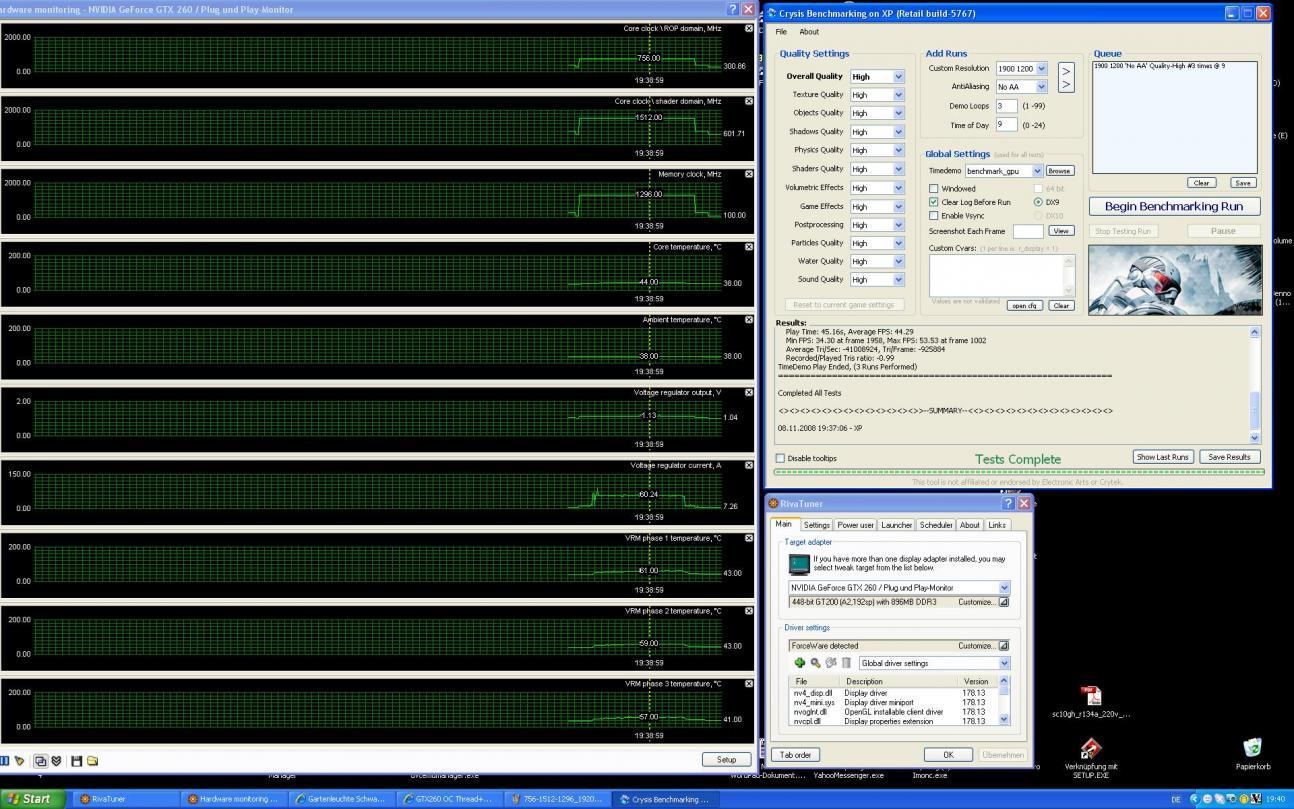Switch to the Power user tab

(x=855, y=525)
